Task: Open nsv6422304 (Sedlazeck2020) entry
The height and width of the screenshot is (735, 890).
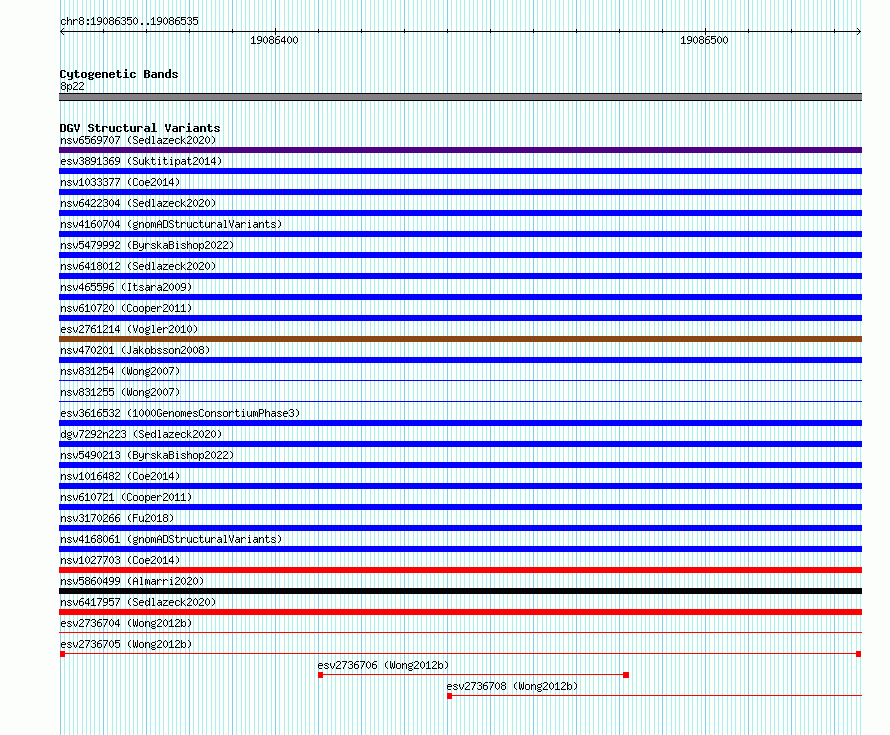Action: tap(138, 203)
